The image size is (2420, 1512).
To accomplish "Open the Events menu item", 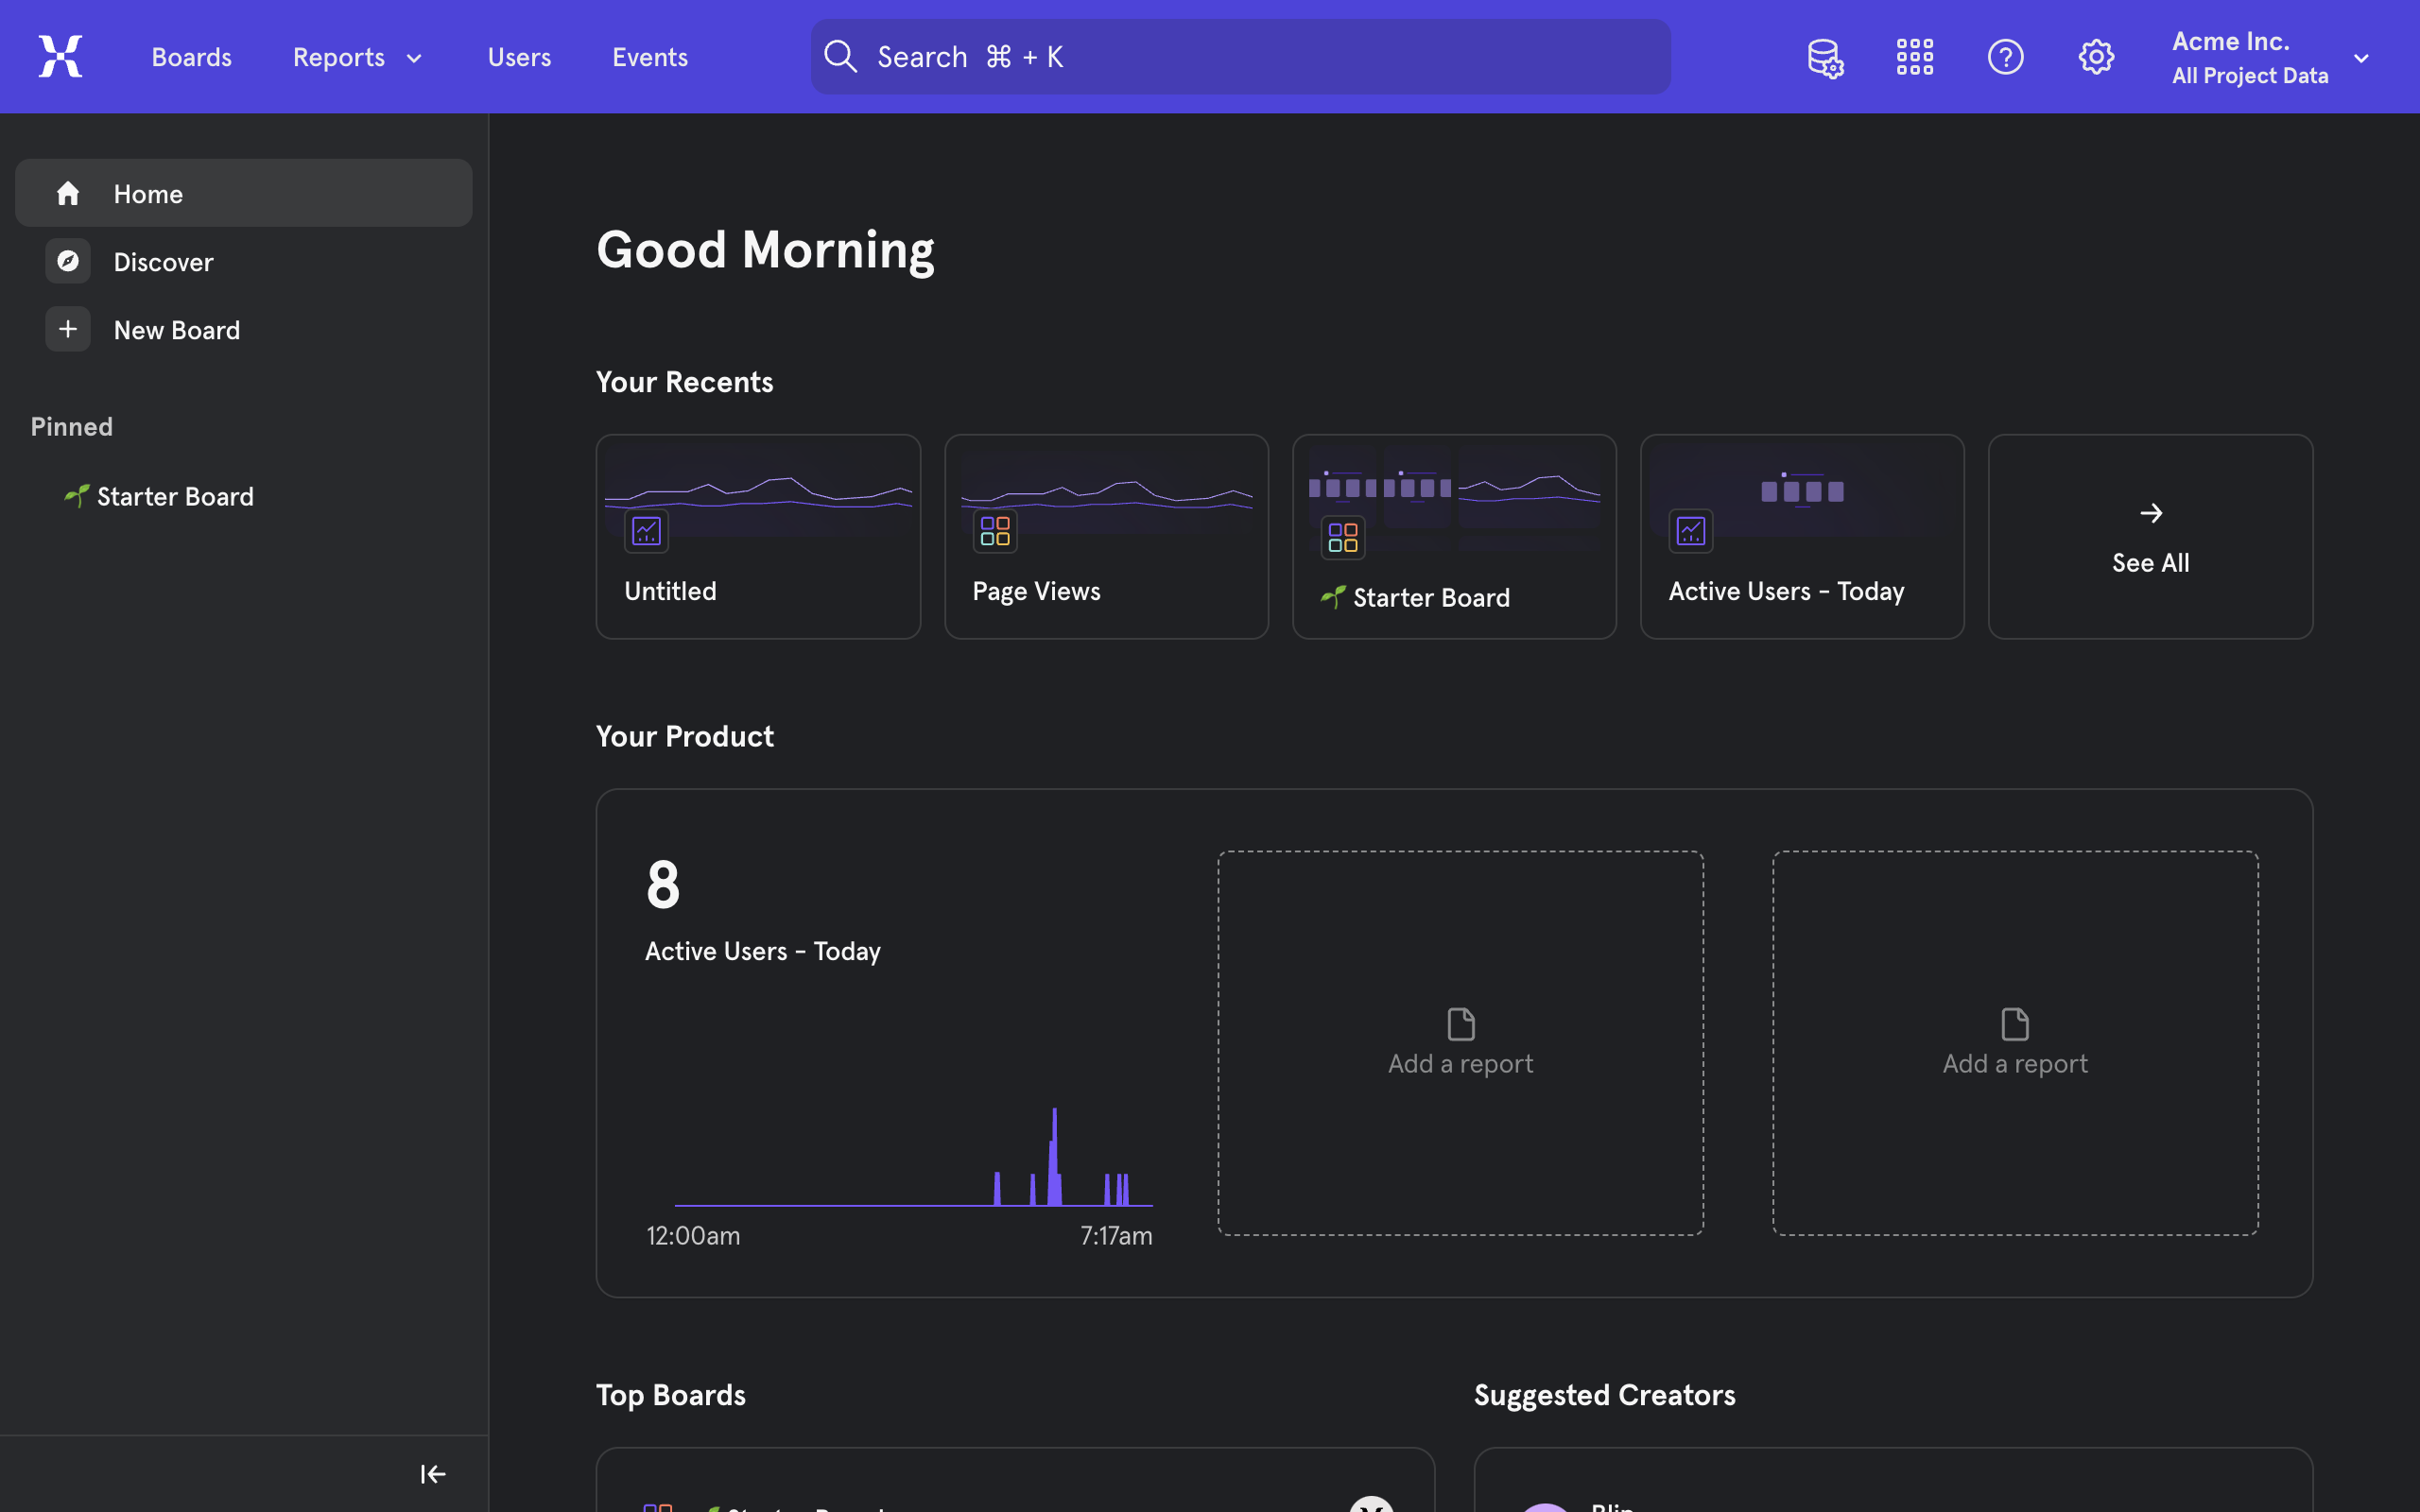I will point(649,56).
